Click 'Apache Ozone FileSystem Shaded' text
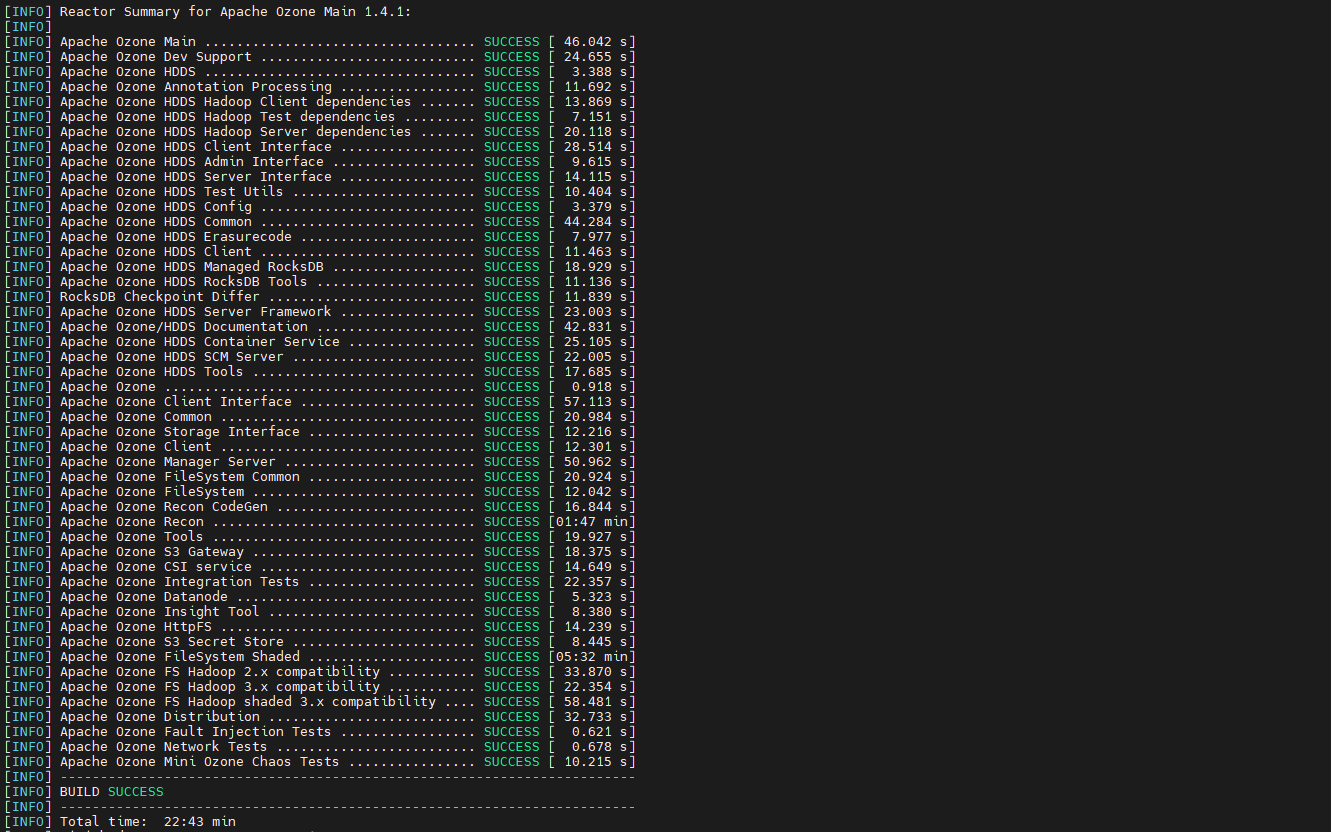The height and width of the screenshot is (832, 1331). pos(180,657)
